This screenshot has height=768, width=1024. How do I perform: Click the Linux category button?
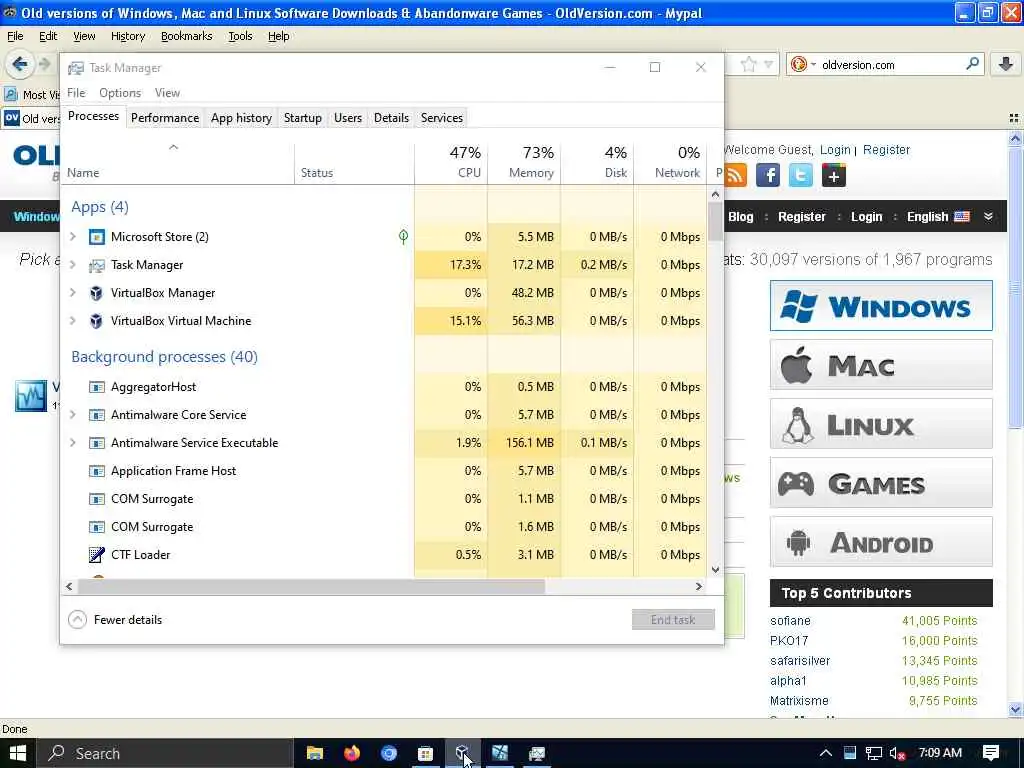click(881, 424)
